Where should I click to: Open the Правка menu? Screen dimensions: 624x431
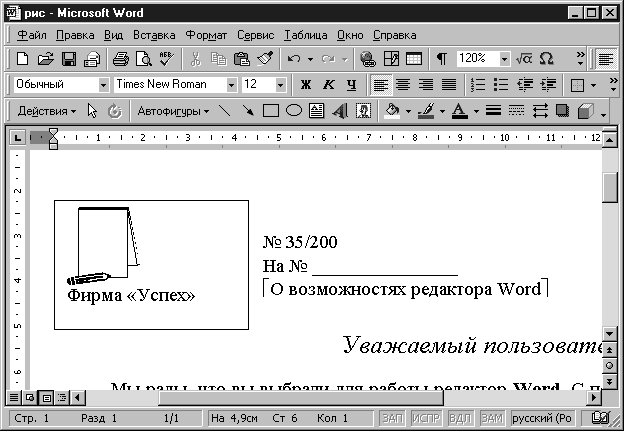pos(75,35)
